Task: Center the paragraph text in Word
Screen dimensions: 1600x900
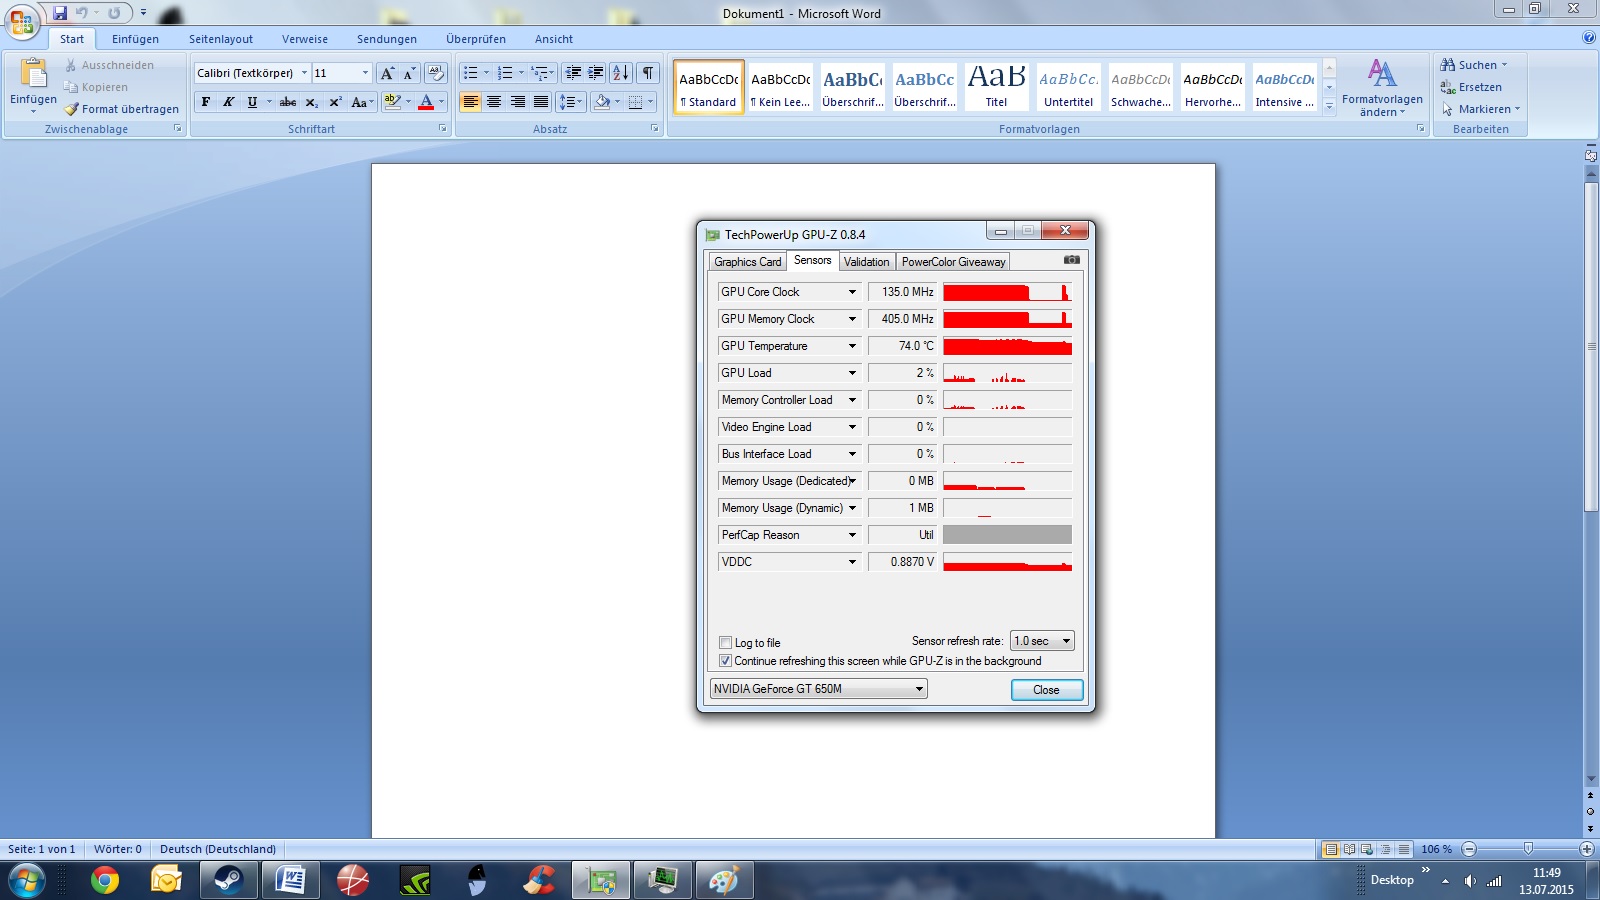Action: point(494,102)
